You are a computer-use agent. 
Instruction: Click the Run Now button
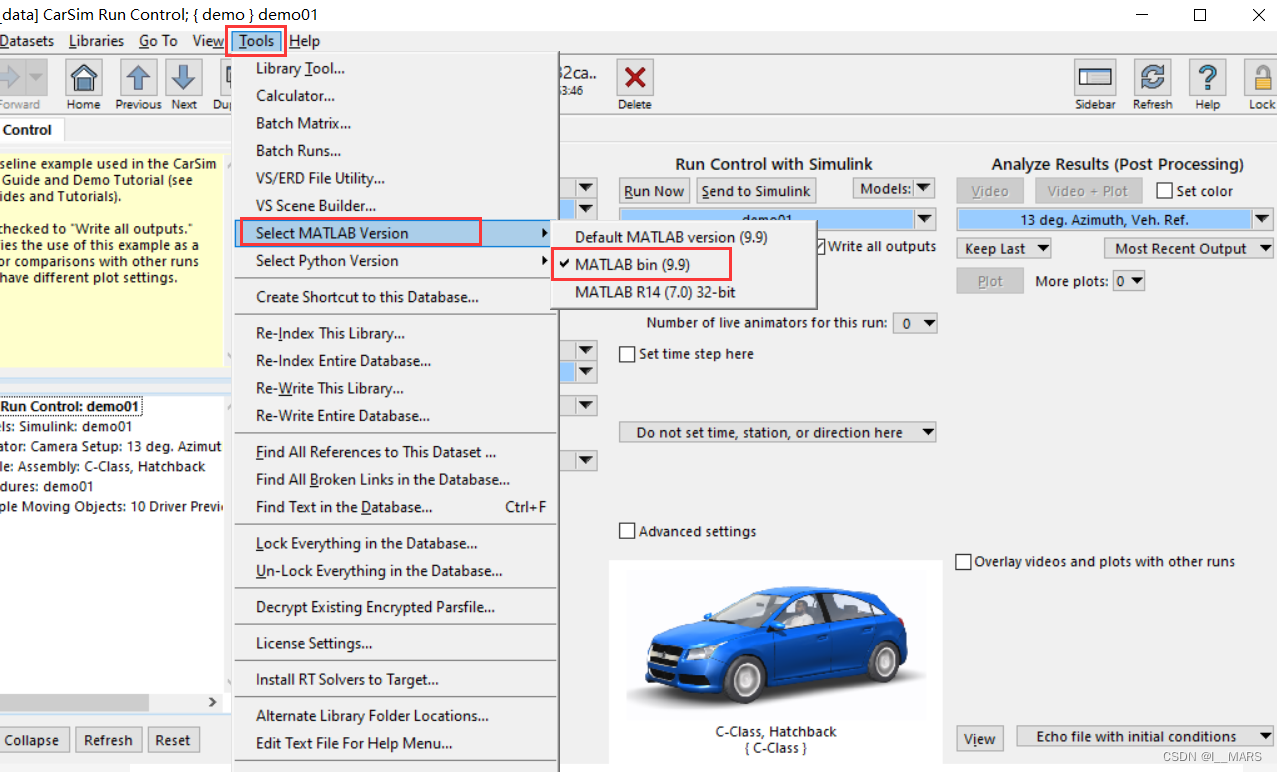[655, 191]
